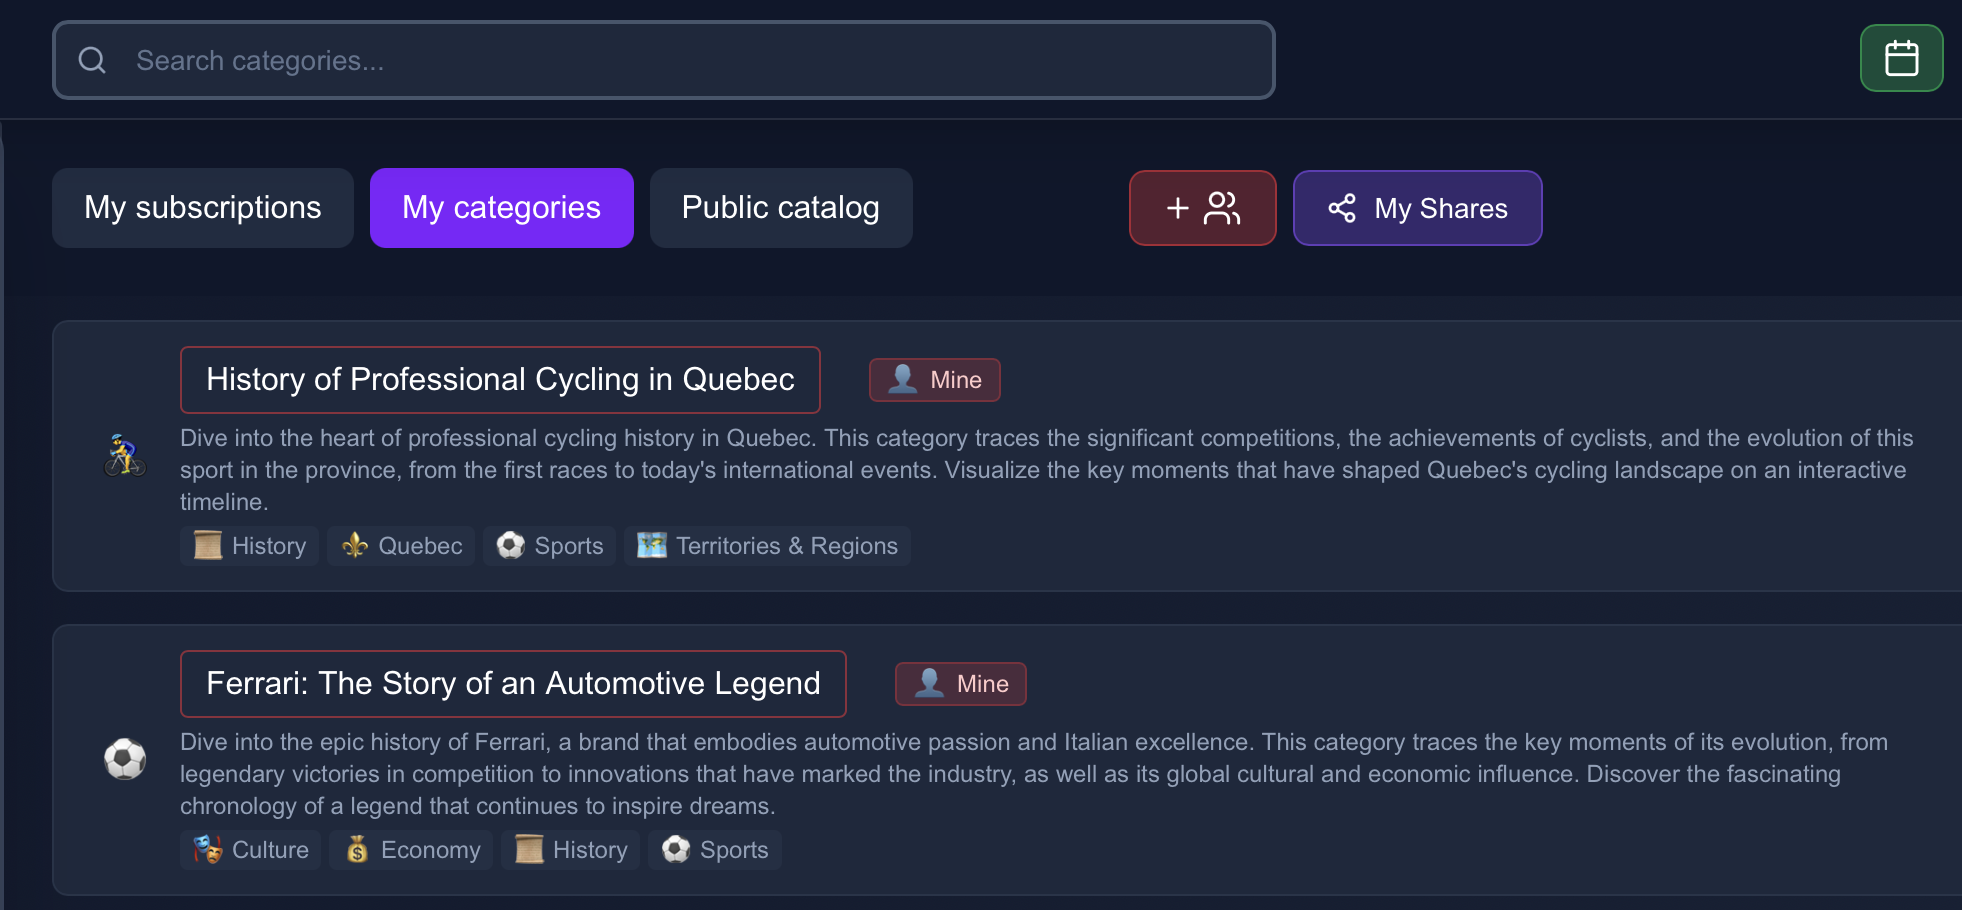
Task: Select the Territories & Regions tag
Action: [x=767, y=546]
